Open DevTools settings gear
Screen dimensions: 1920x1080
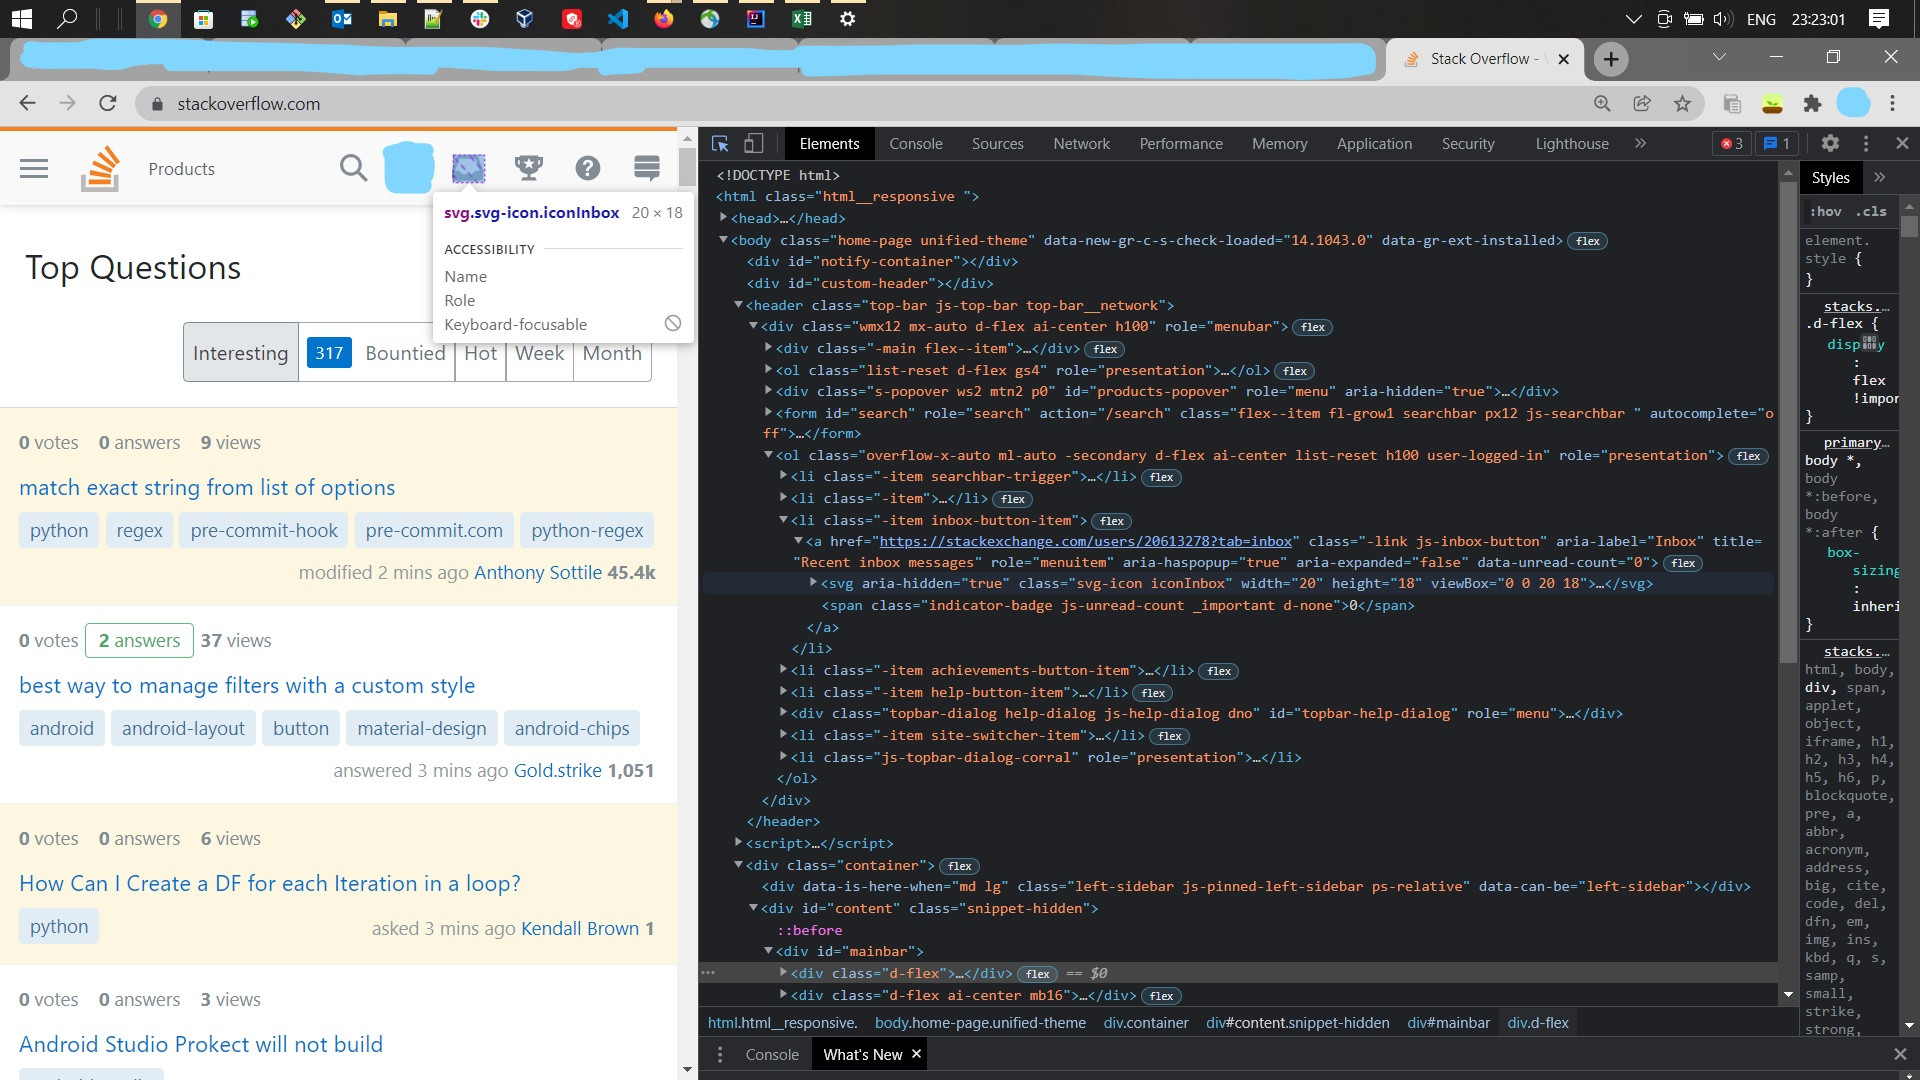coord(1830,144)
